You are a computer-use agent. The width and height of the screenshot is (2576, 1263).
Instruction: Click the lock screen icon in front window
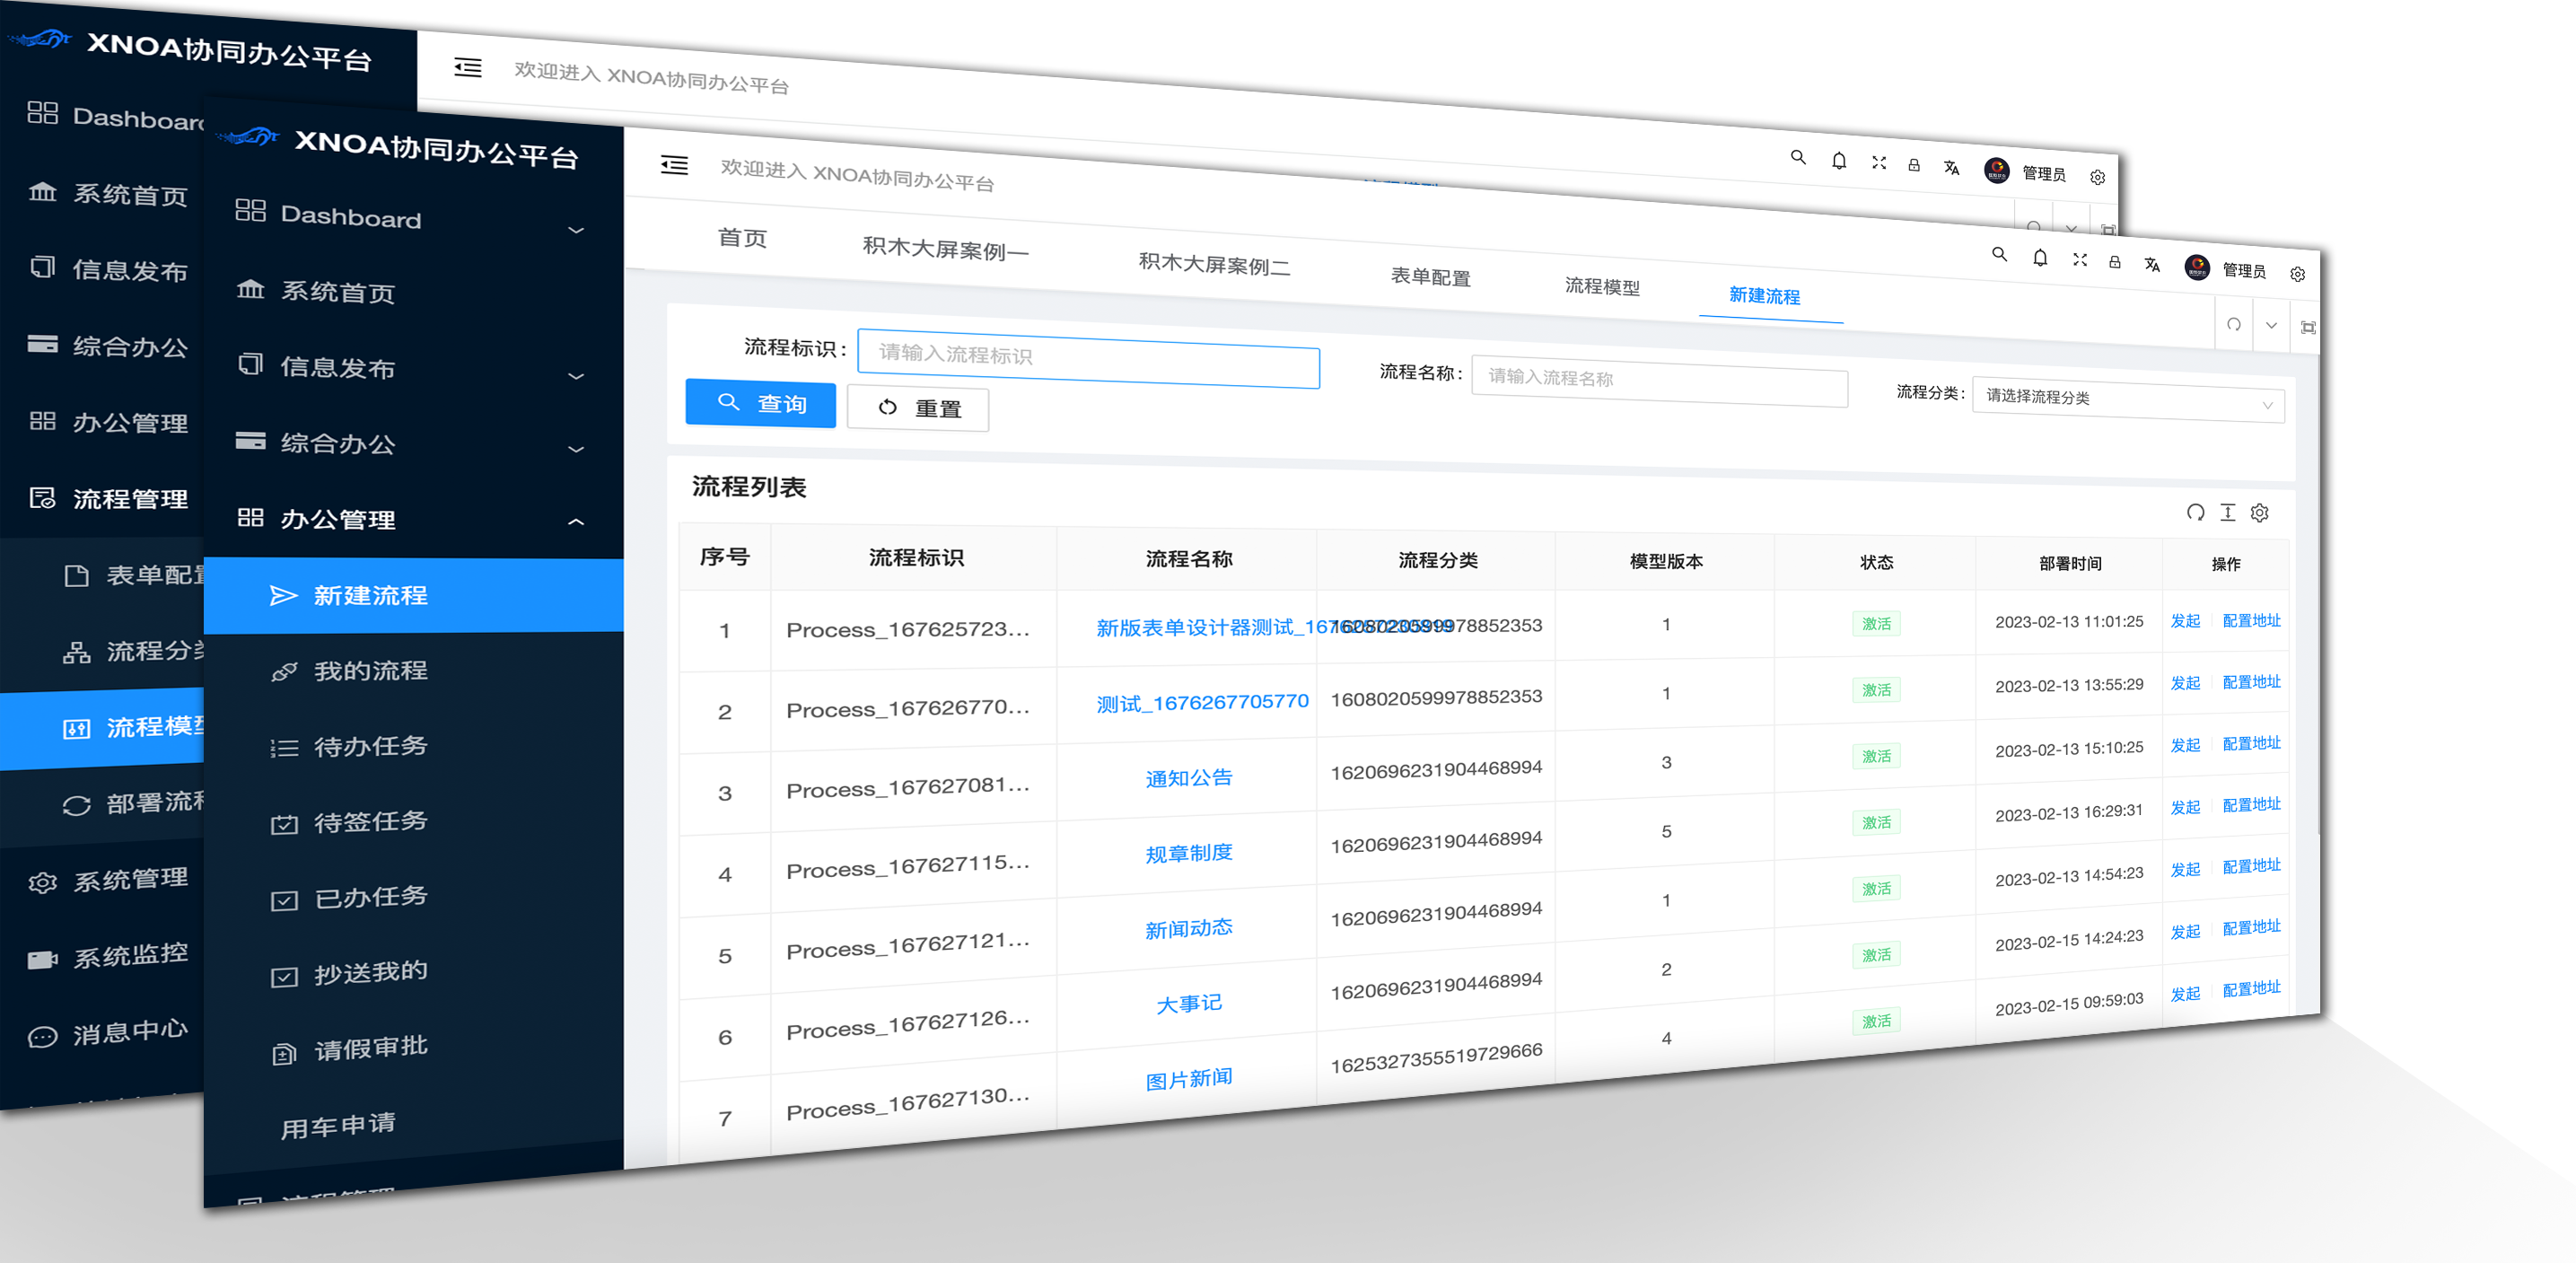[x=2115, y=262]
